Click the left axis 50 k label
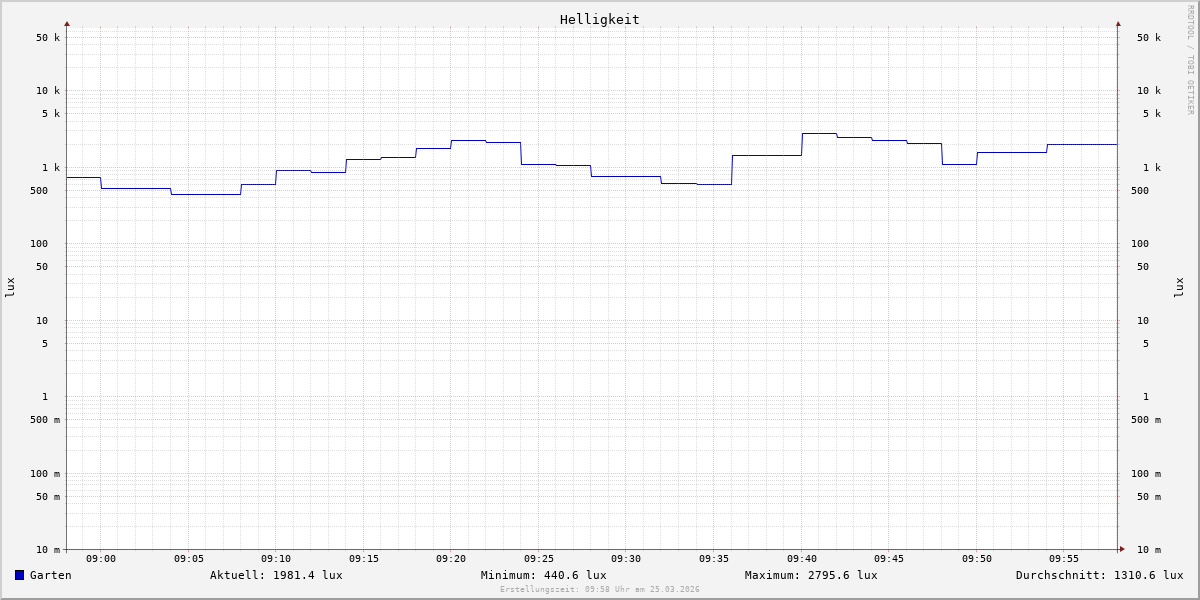1200x600 pixels. point(48,38)
